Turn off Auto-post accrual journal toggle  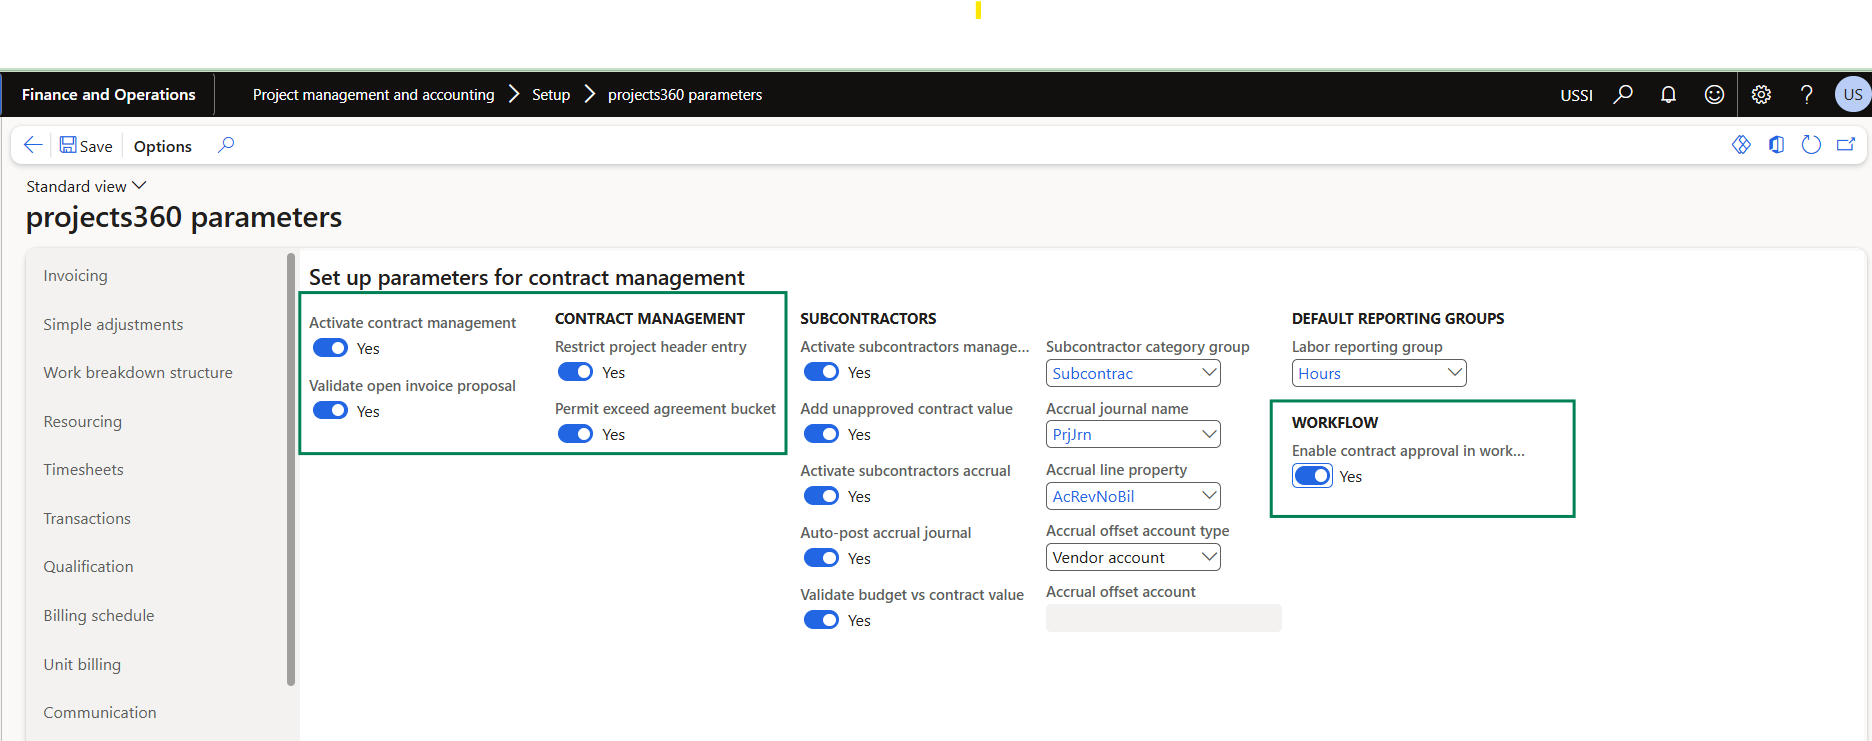[821, 558]
